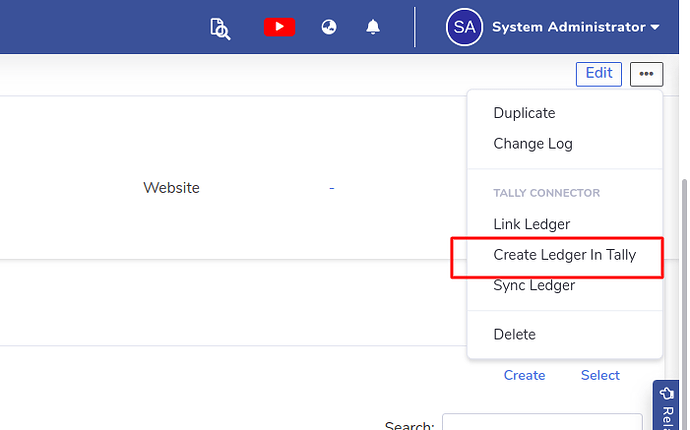Open notifications bell
The width and height of the screenshot is (690, 430).
pyautogui.click(x=373, y=27)
